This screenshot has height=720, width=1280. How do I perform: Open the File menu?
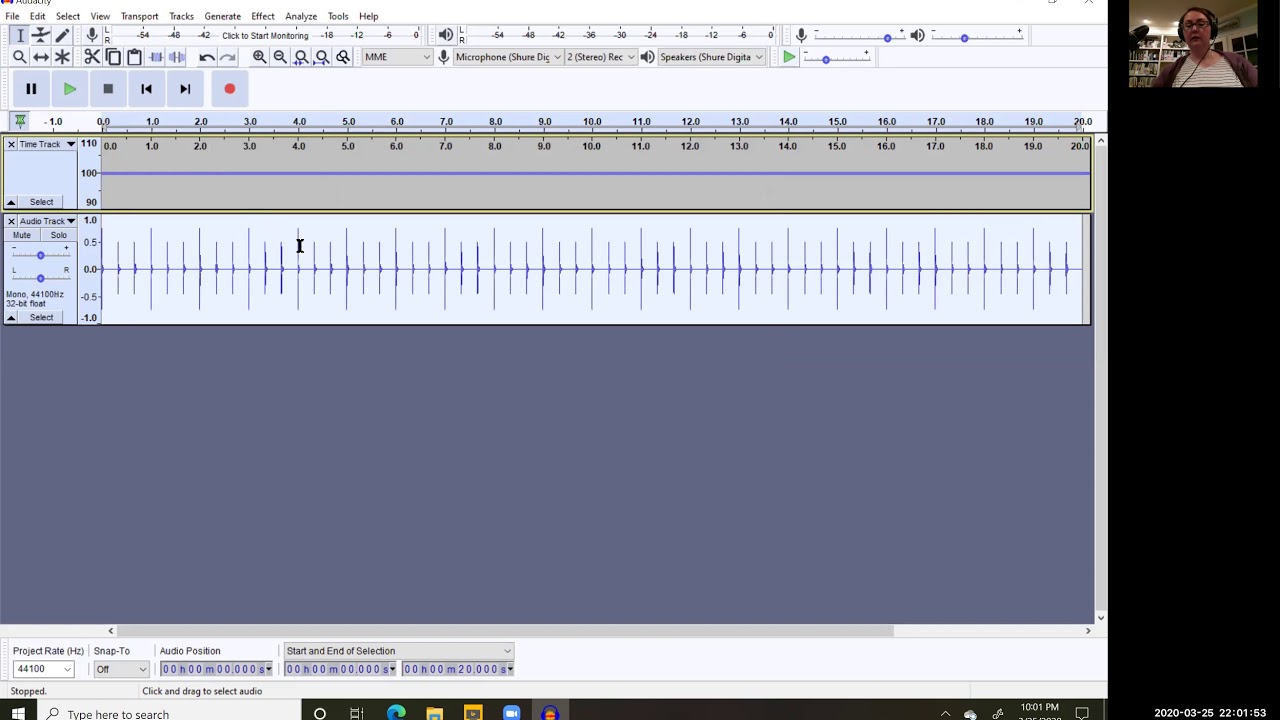[x=12, y=16]
